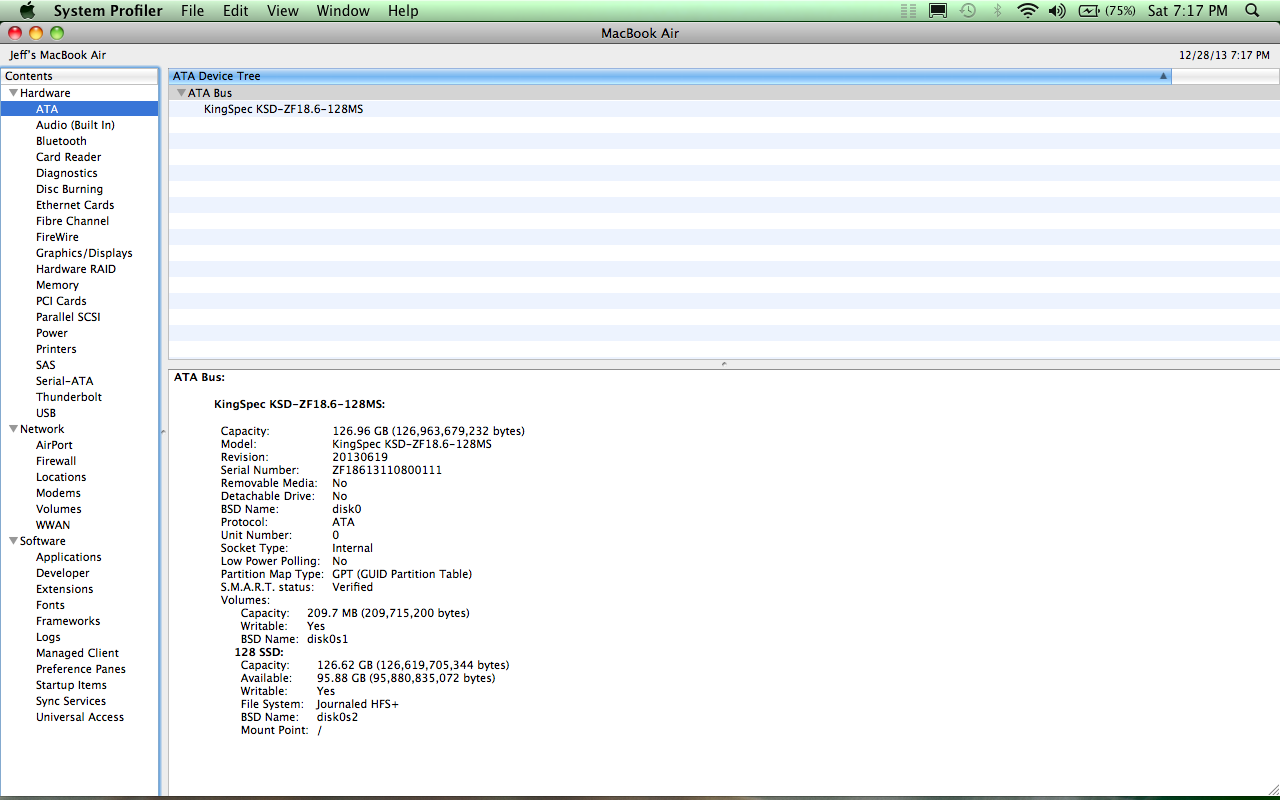Select Serial-ATA in the sidebar
Image resolution: width=1280 pixels, height=800 pixels.
[x=64, y=381]
